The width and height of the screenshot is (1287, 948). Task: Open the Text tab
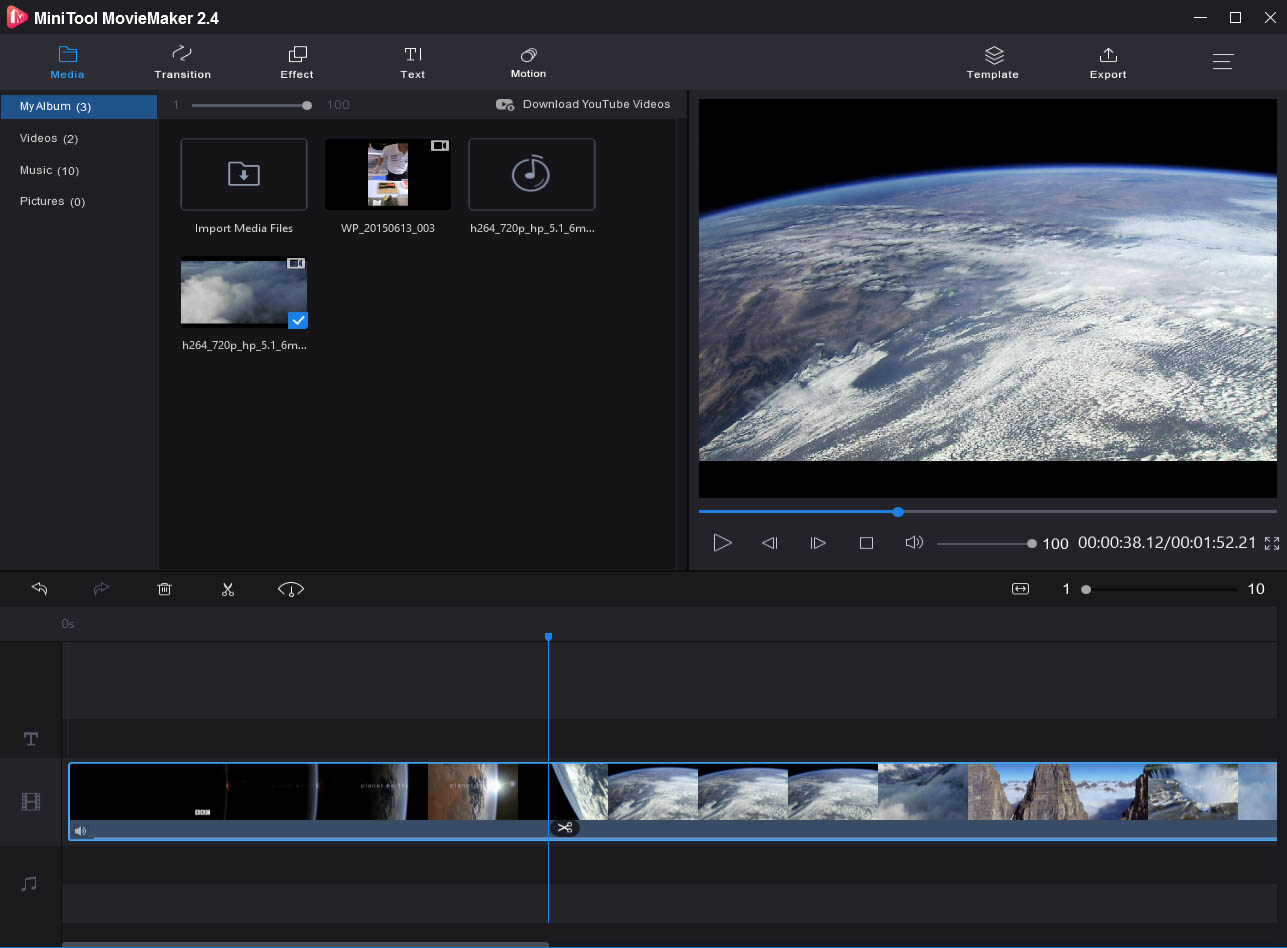413,62
